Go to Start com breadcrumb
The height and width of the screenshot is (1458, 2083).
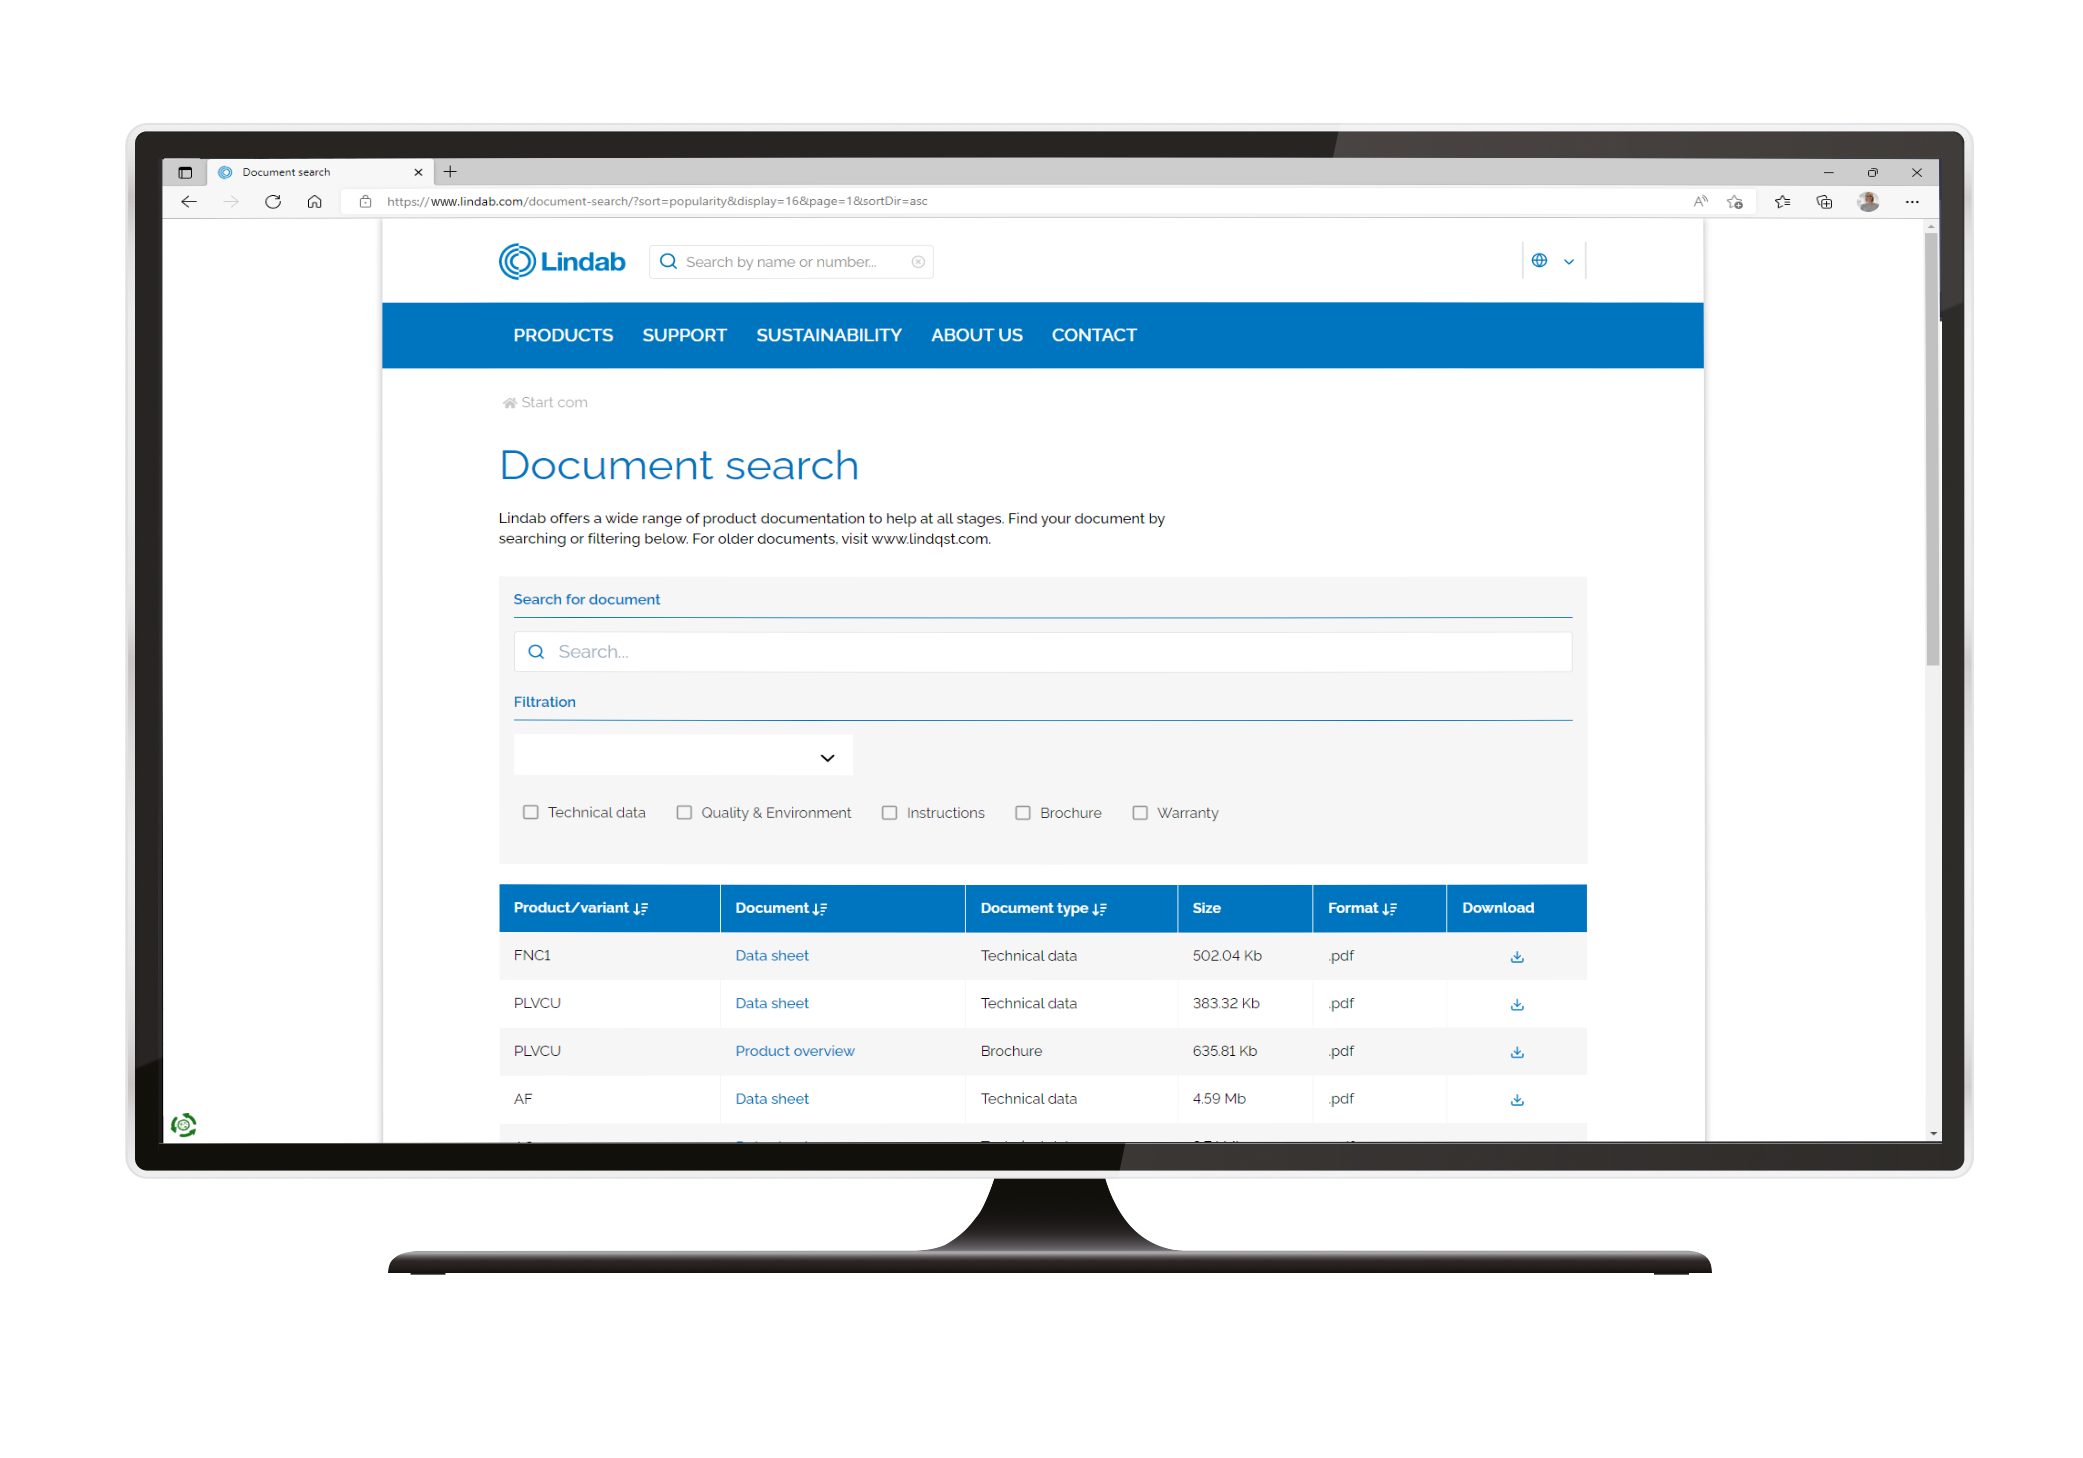point(553,403)
